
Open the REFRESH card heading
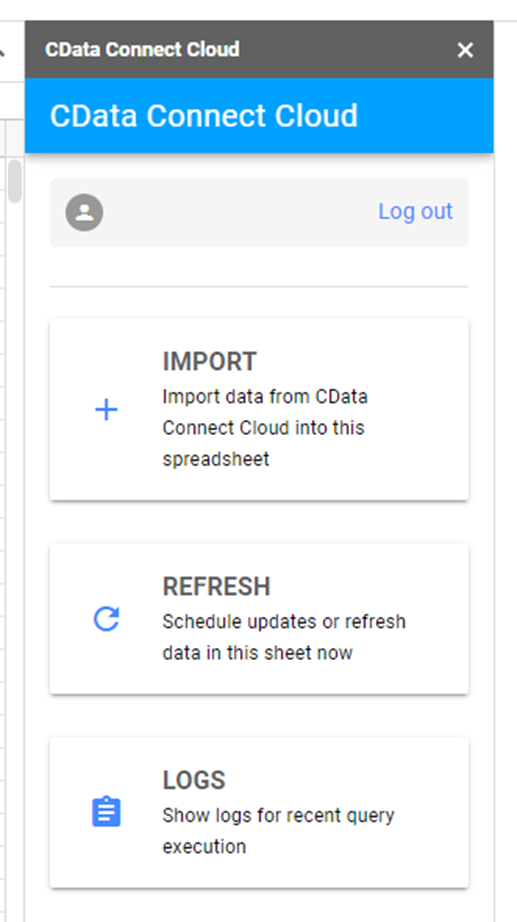click(x=216, y=586)
